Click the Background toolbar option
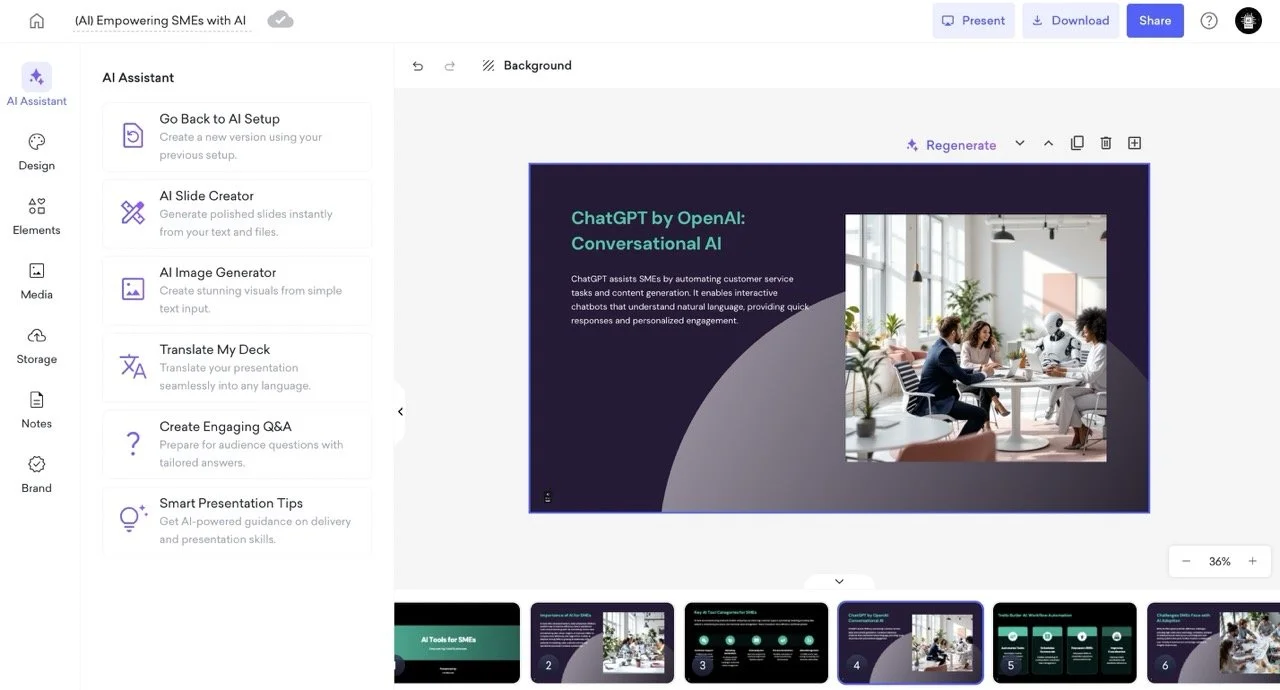Image resolution: width=1280 pixels, height=690 pixels. tap(527, 66)
